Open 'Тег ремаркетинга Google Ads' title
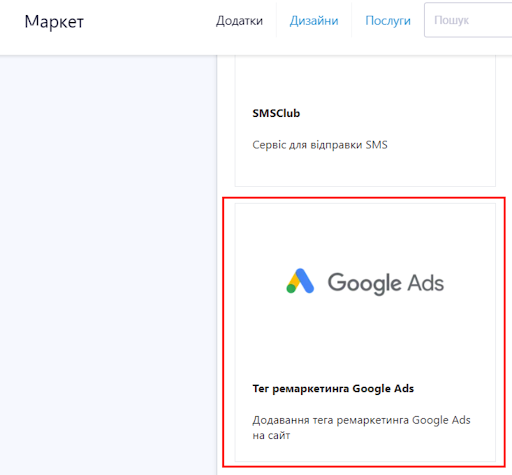This screenshot has width=512, height=475. [x=333, y=389]
